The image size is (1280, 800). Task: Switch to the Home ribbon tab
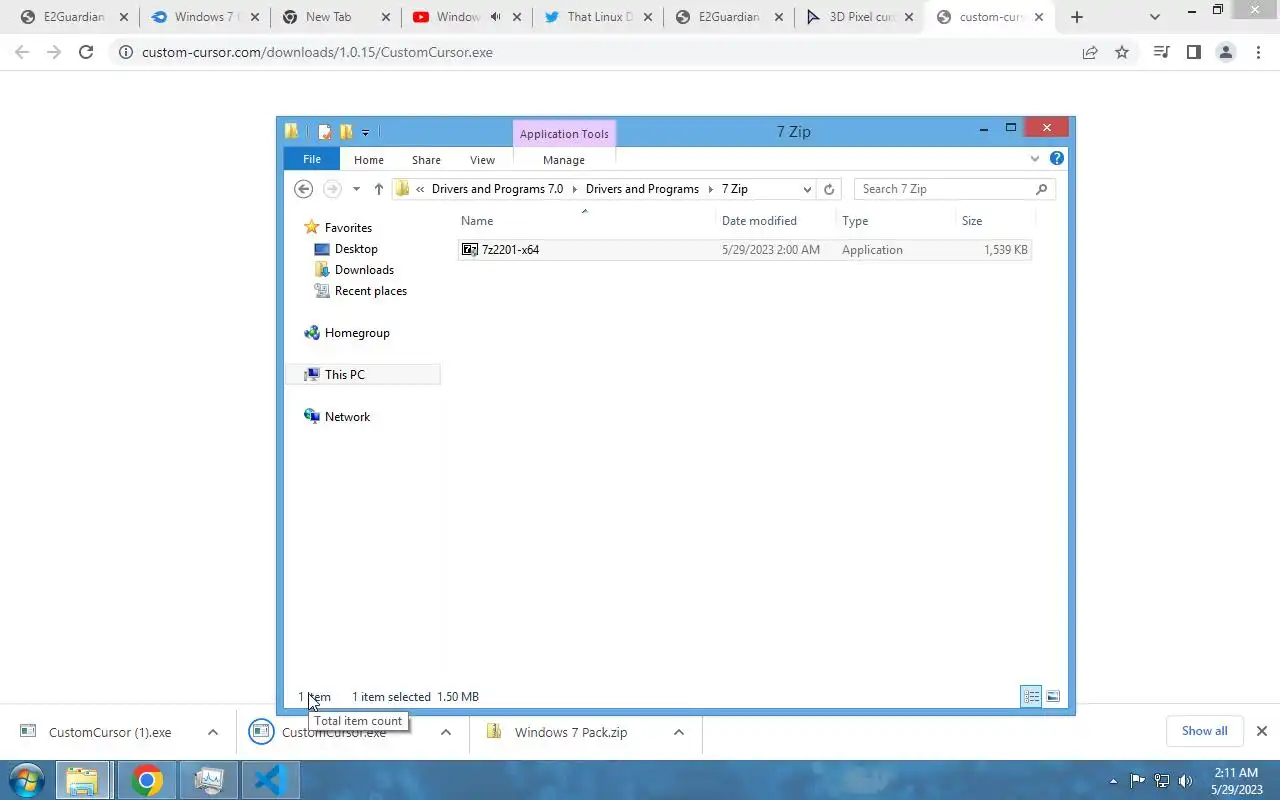coord(369,160)
